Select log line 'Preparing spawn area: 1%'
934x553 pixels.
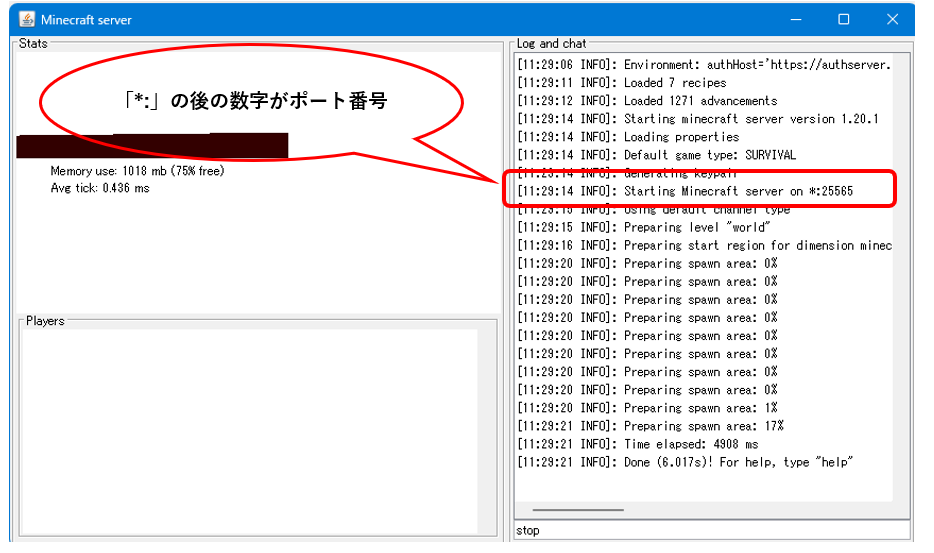coord(647,408)
